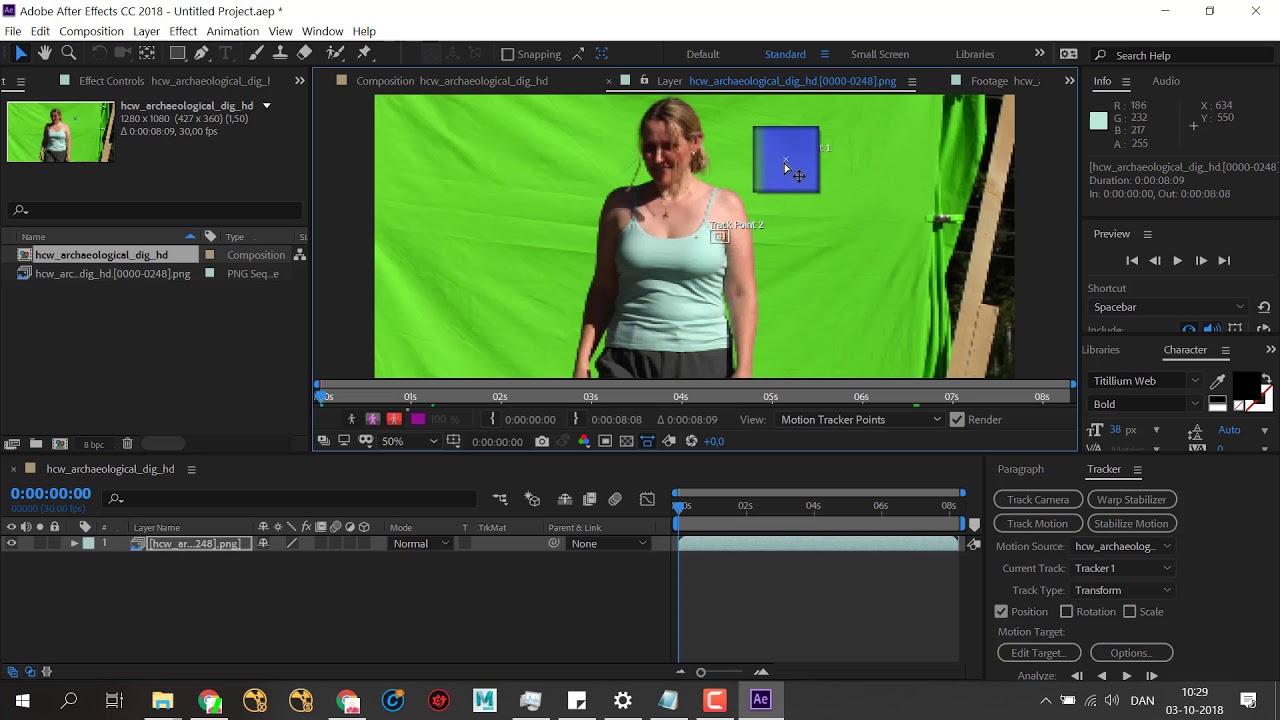Click the Track Camera button
The width and height of the screenshot is (1280, 720).
(x=1038, y=500)
